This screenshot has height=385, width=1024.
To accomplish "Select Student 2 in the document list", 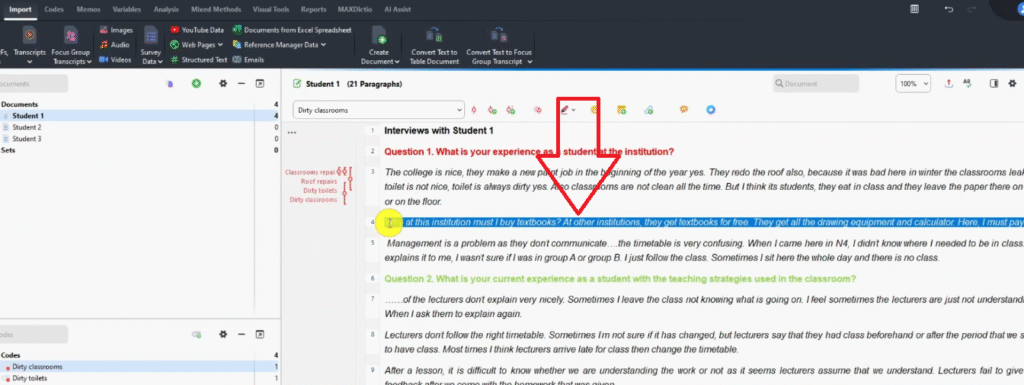I will pyautogui.click(x=27, y=127).
